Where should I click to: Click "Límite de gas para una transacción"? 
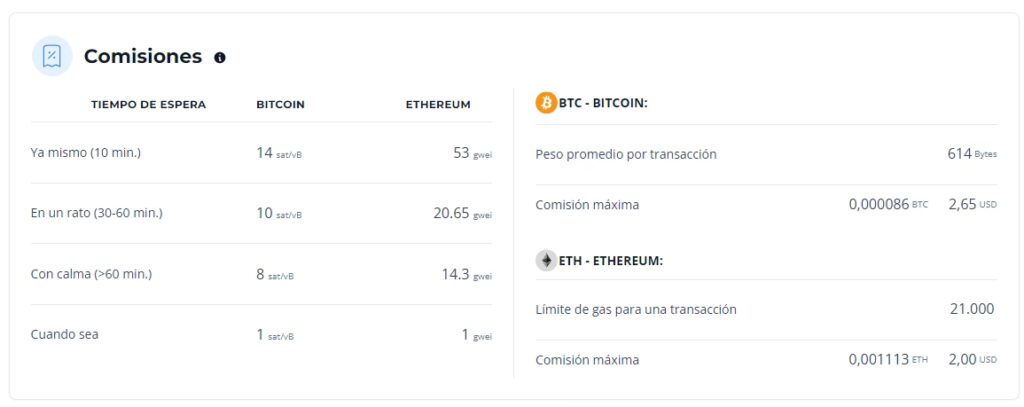point(636,309)
